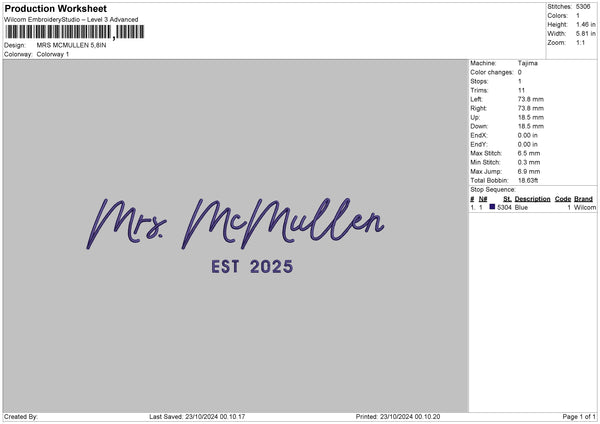
Task: Click the 'Last Saved' timestamp in footer
Action: (197, 416)
